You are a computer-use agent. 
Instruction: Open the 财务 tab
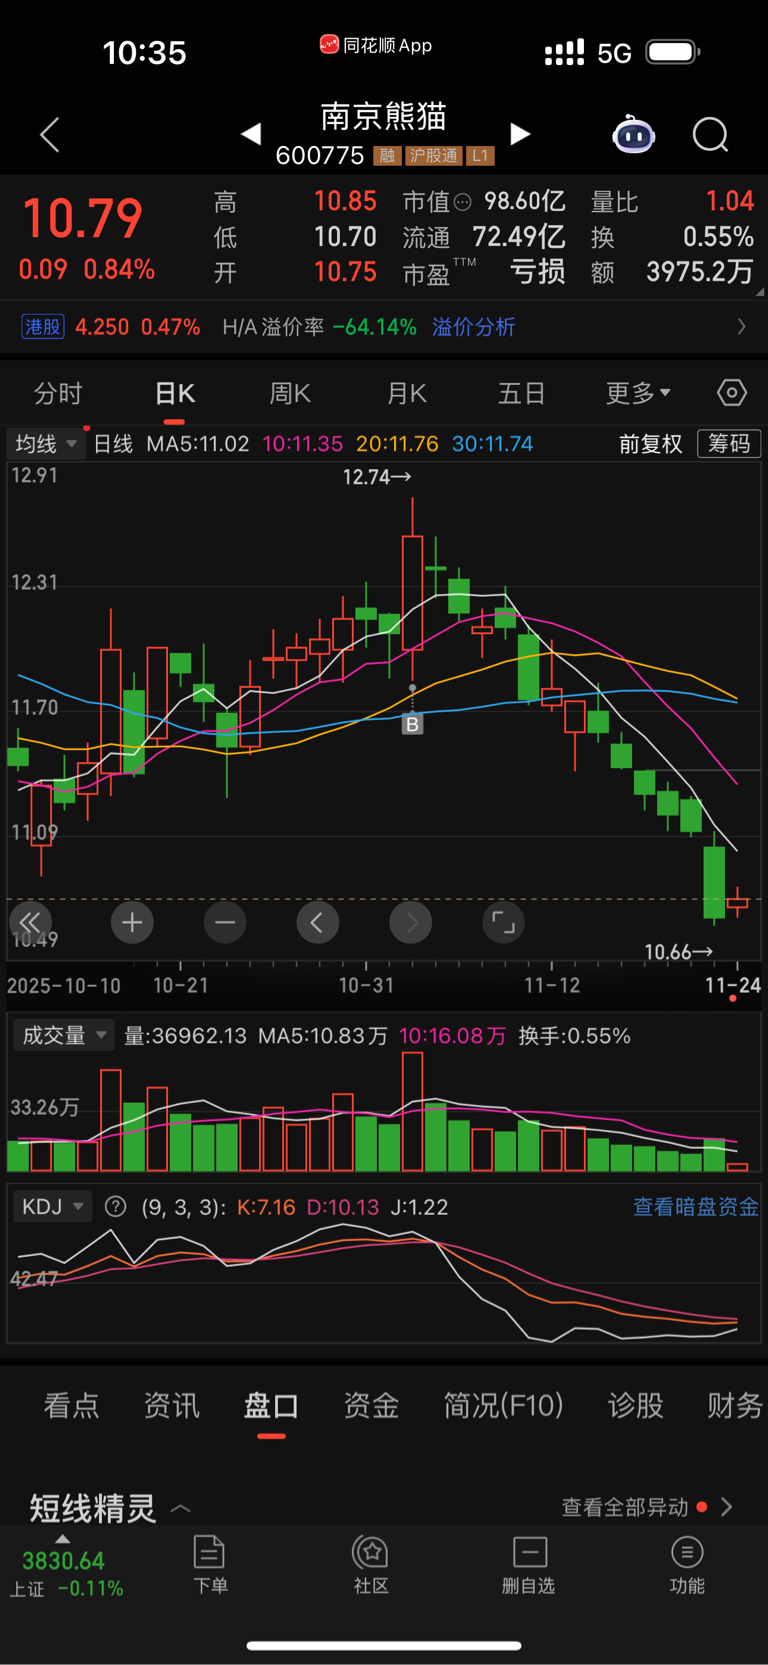(x=735, y=1406)
